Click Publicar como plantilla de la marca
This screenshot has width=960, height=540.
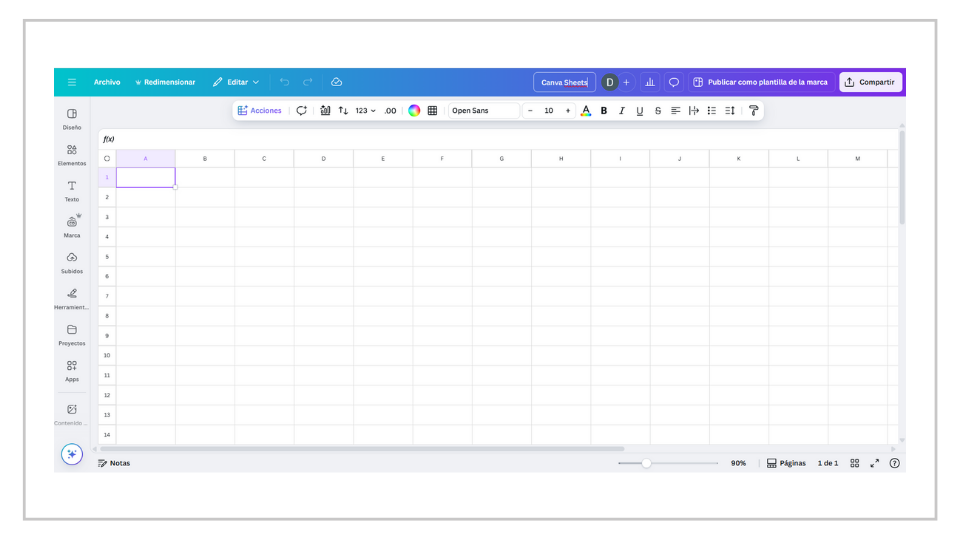tap(760, 82)
